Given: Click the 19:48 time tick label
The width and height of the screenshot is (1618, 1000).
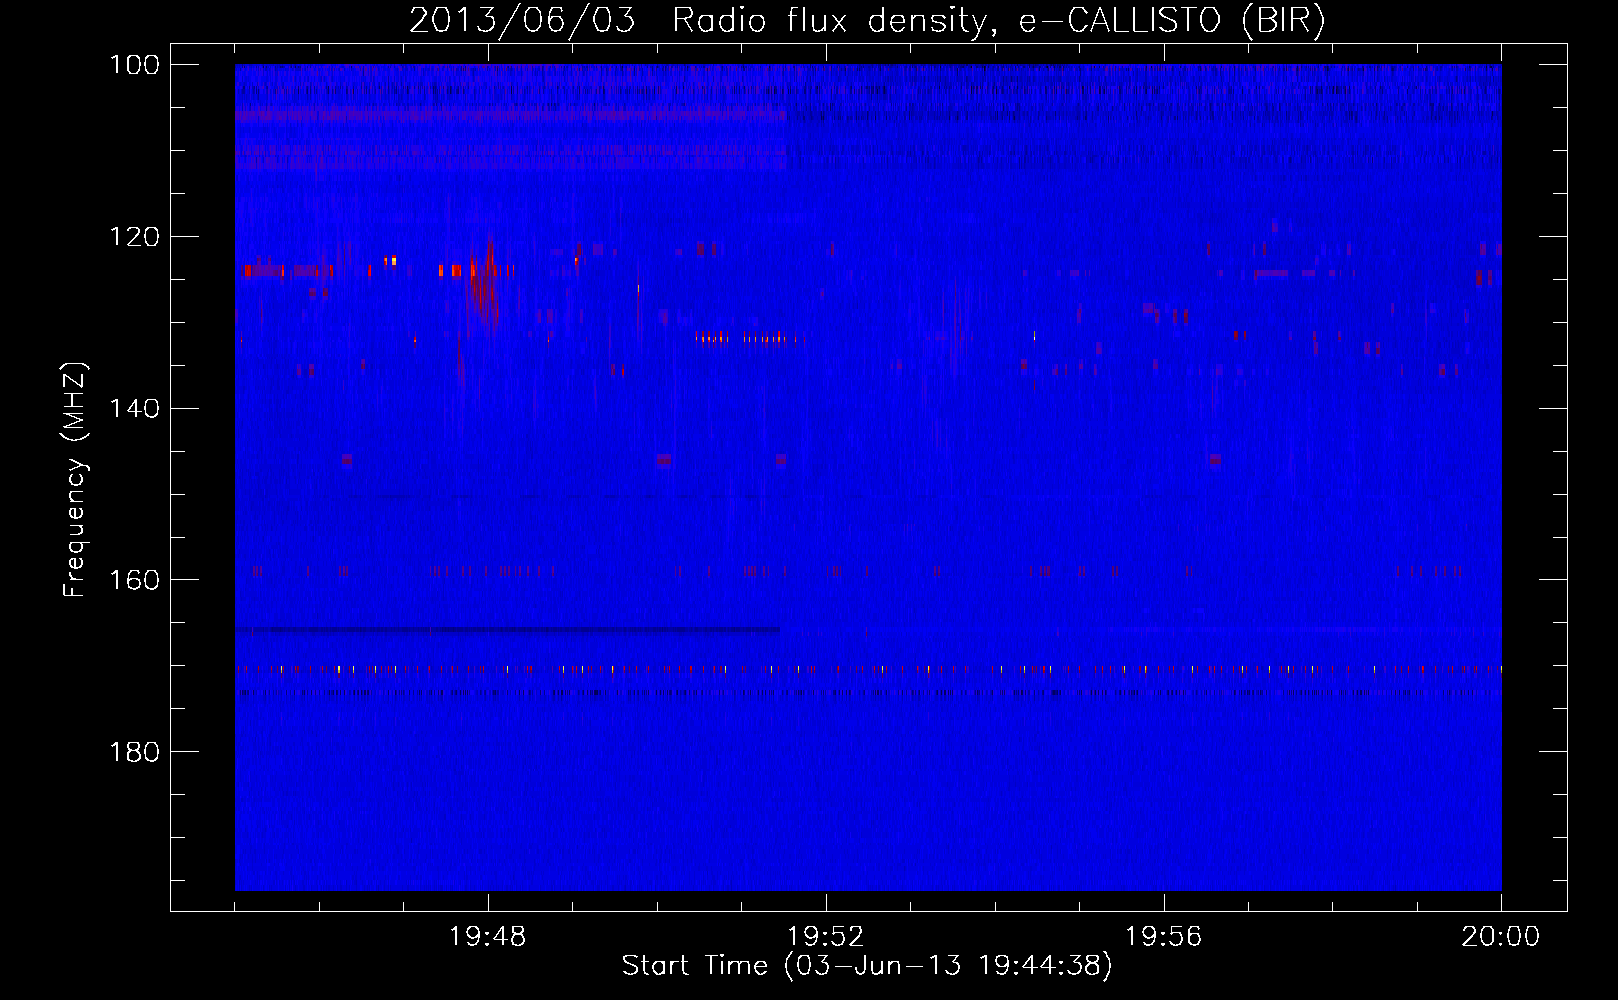Looking at the screenshot, I should click(x=488, y=937).
